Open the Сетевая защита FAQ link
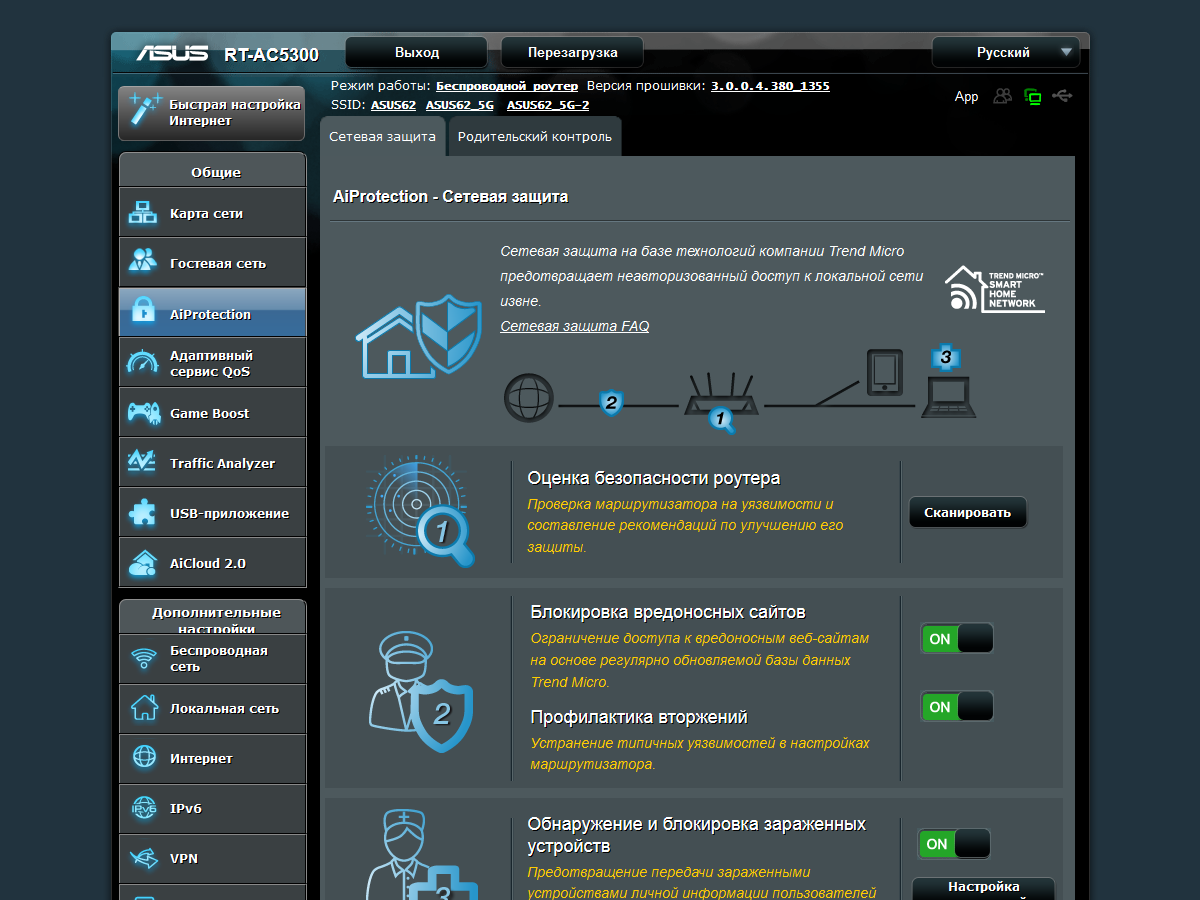 click(575, 326)
